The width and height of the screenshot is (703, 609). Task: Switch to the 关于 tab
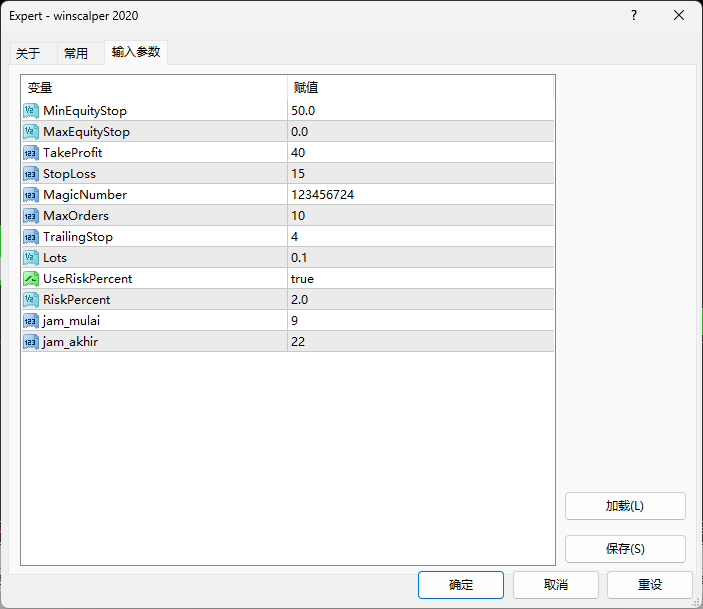coord(28,54)
